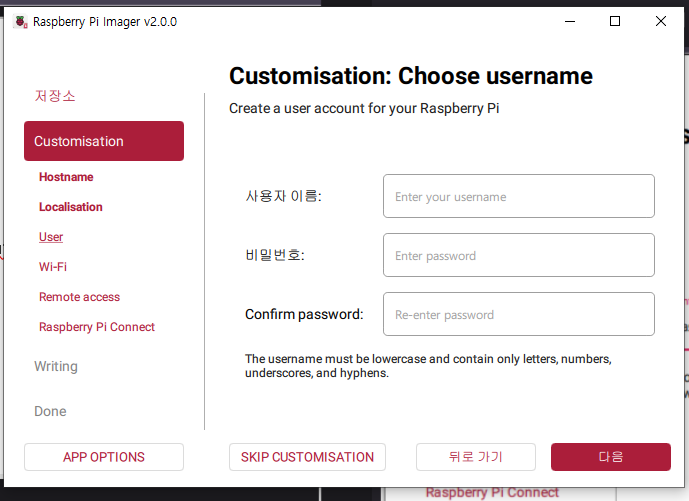The height and width of the screenshot is (501, 689).
Task: Open the Raspberry Pi Connect sidebar step
Action: 97,327
